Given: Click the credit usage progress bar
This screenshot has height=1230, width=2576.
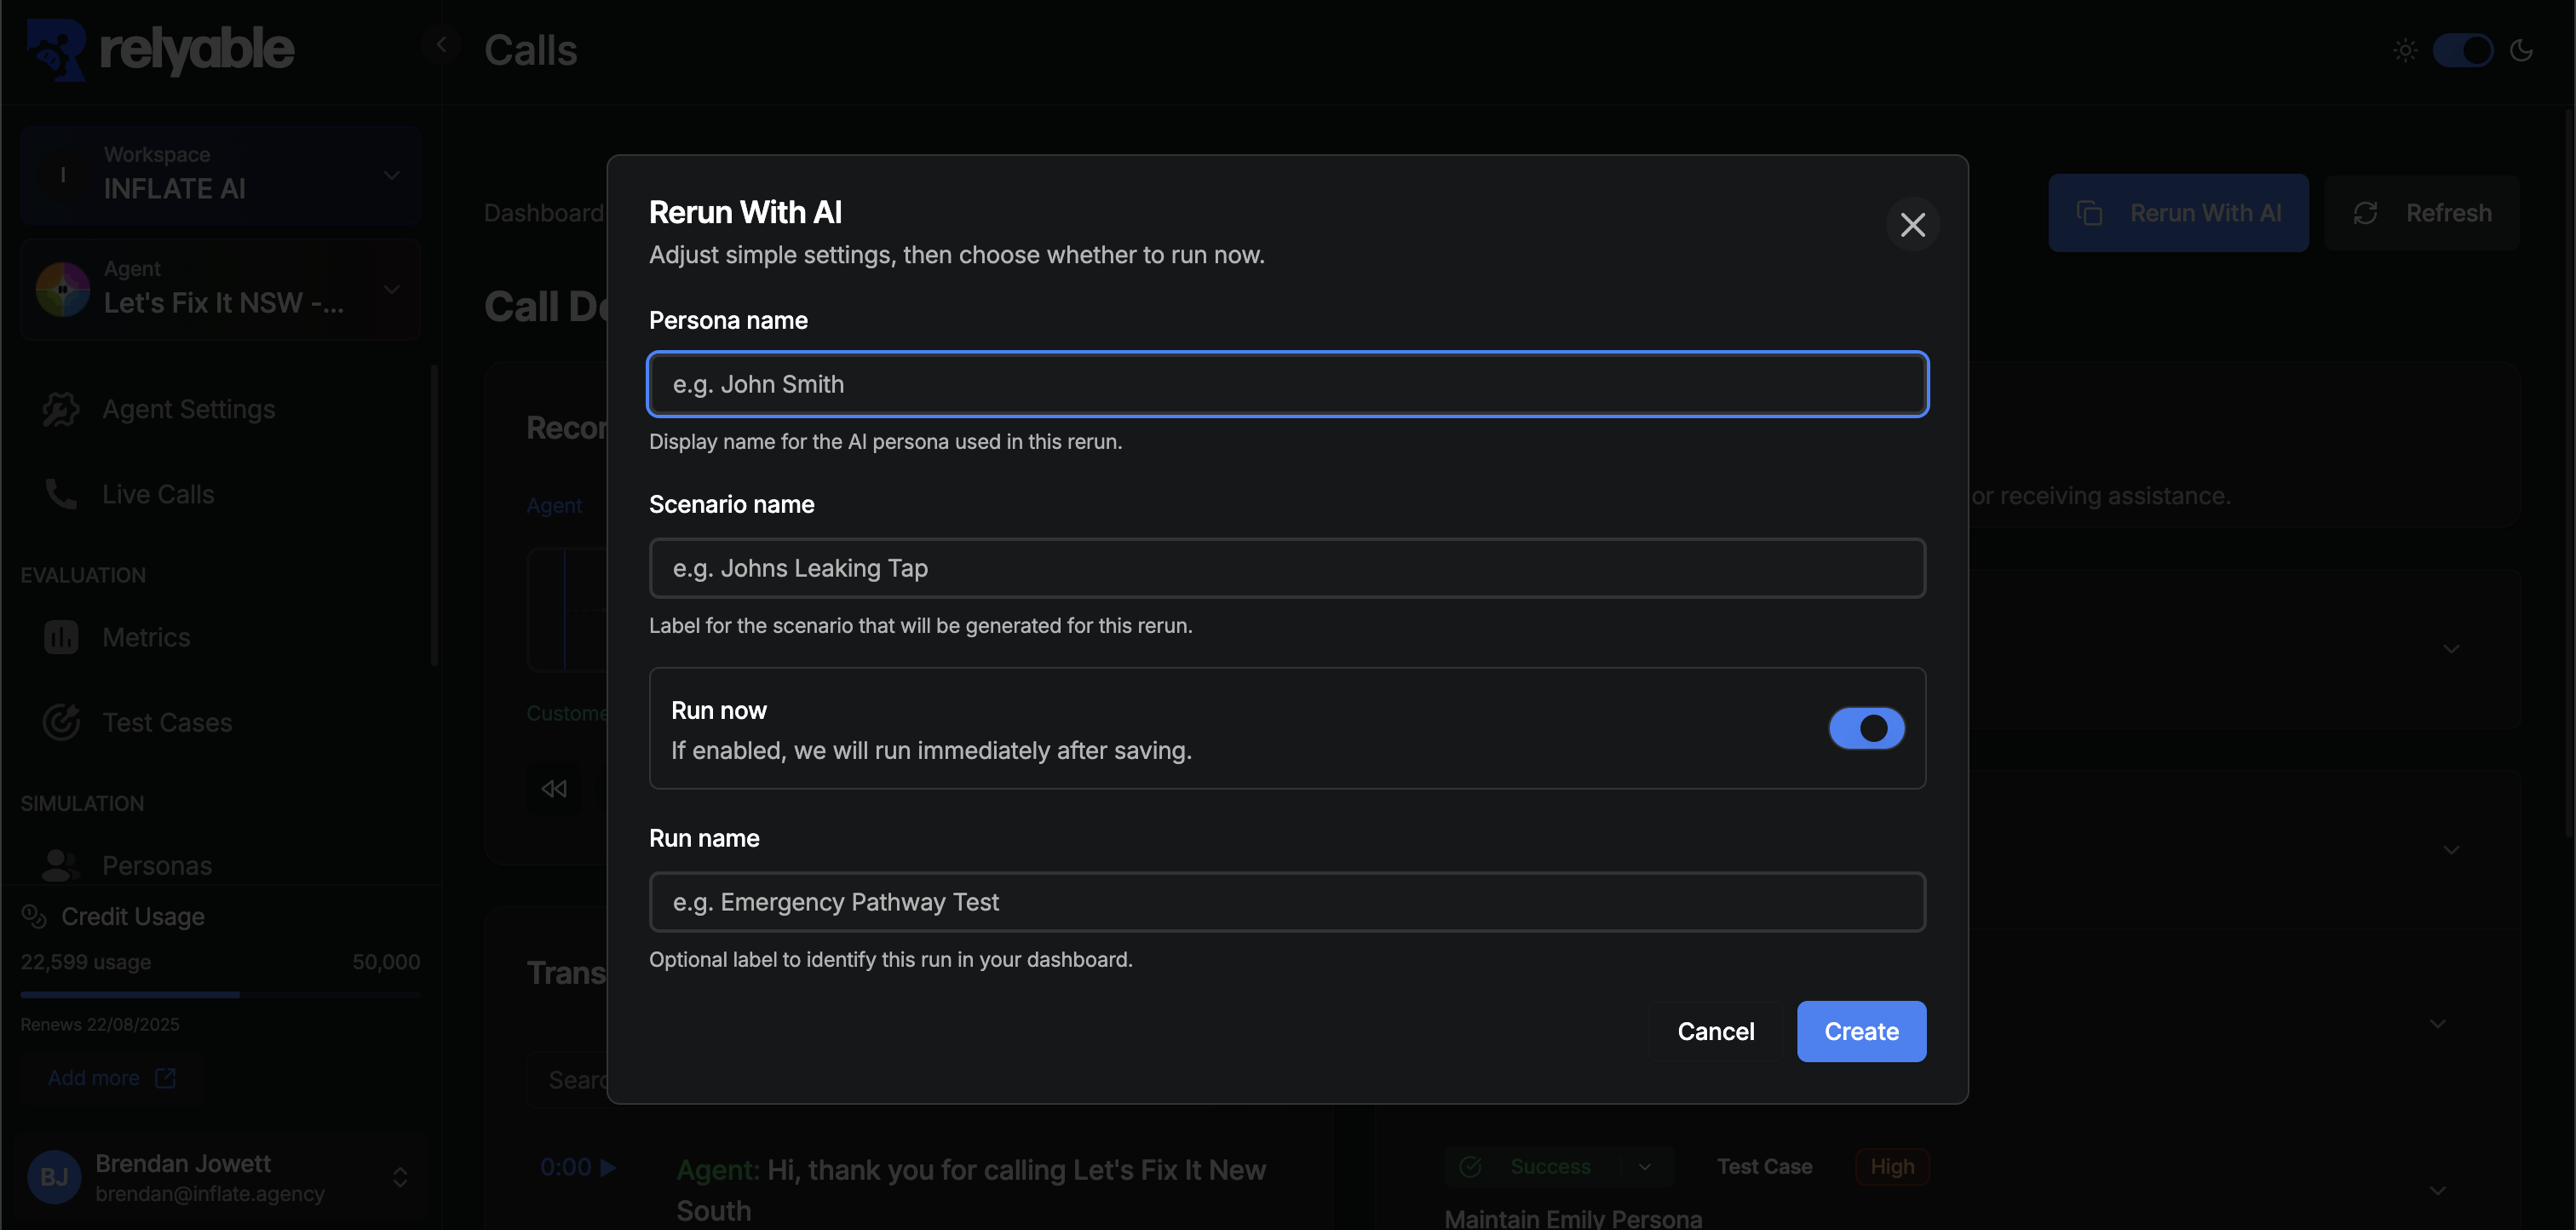Looking at the screenshot, I should (220, 995).
